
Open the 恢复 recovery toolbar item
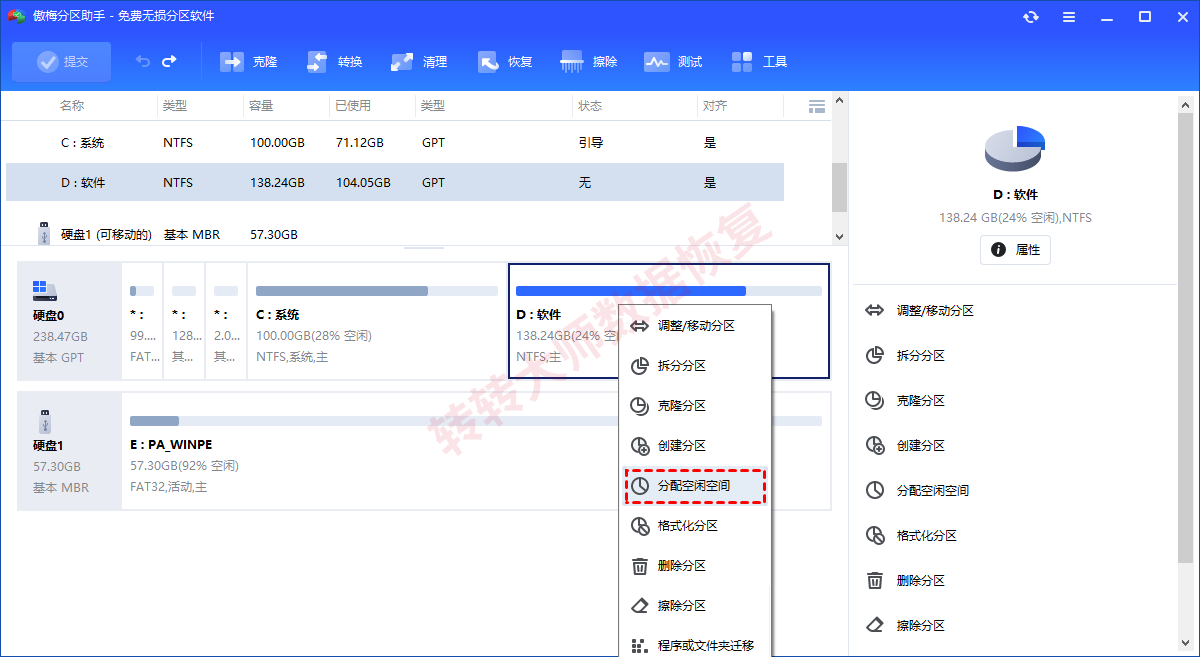(504, 62)
